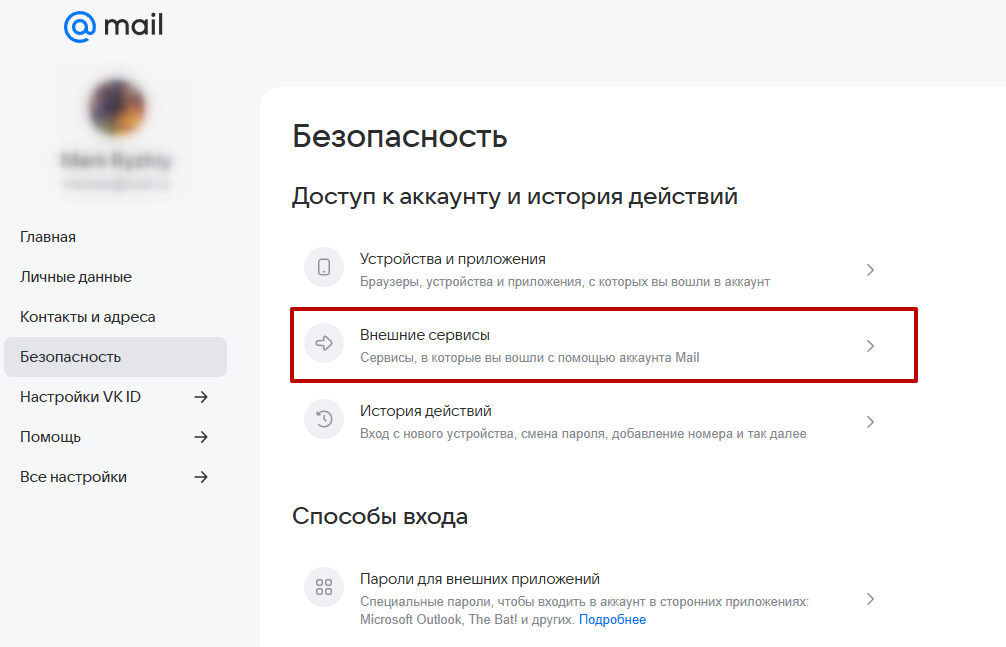Click the user profile avatar
The image size is (1006, 647).
[117, 107]
